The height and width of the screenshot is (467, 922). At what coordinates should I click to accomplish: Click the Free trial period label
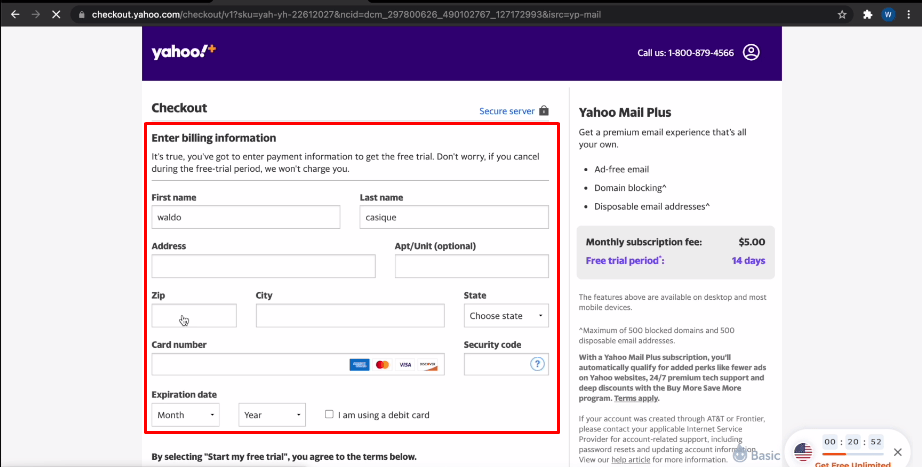pyautogui.click(x=625, y=261)
